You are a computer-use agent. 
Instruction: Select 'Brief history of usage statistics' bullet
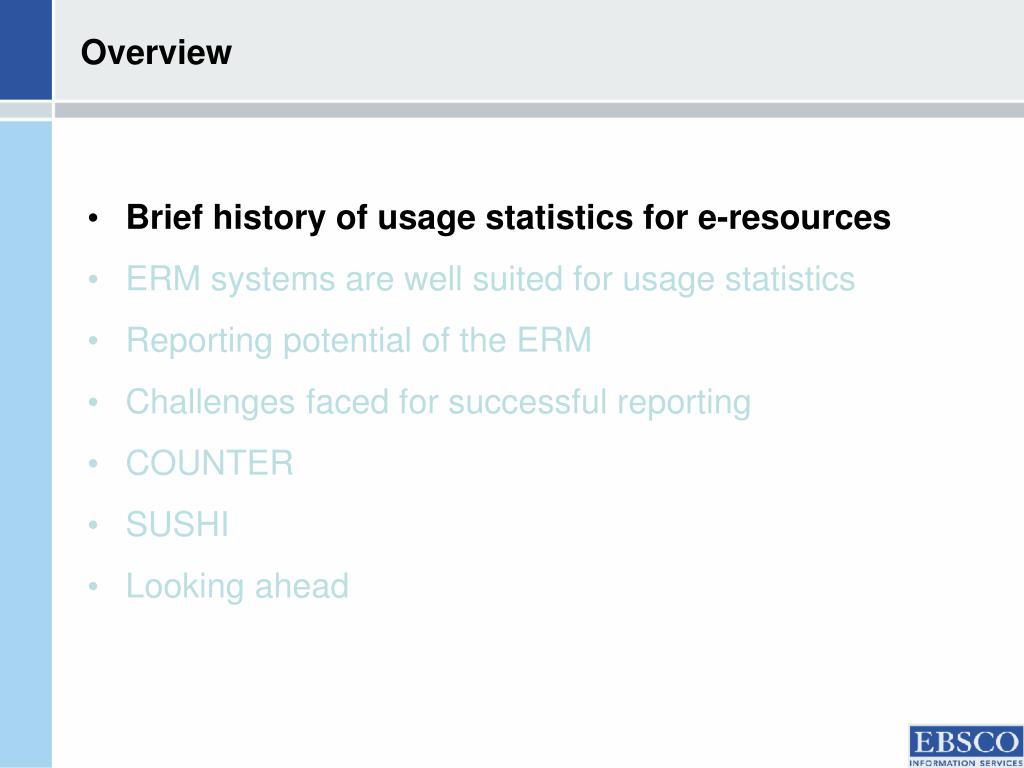[508, 217]
